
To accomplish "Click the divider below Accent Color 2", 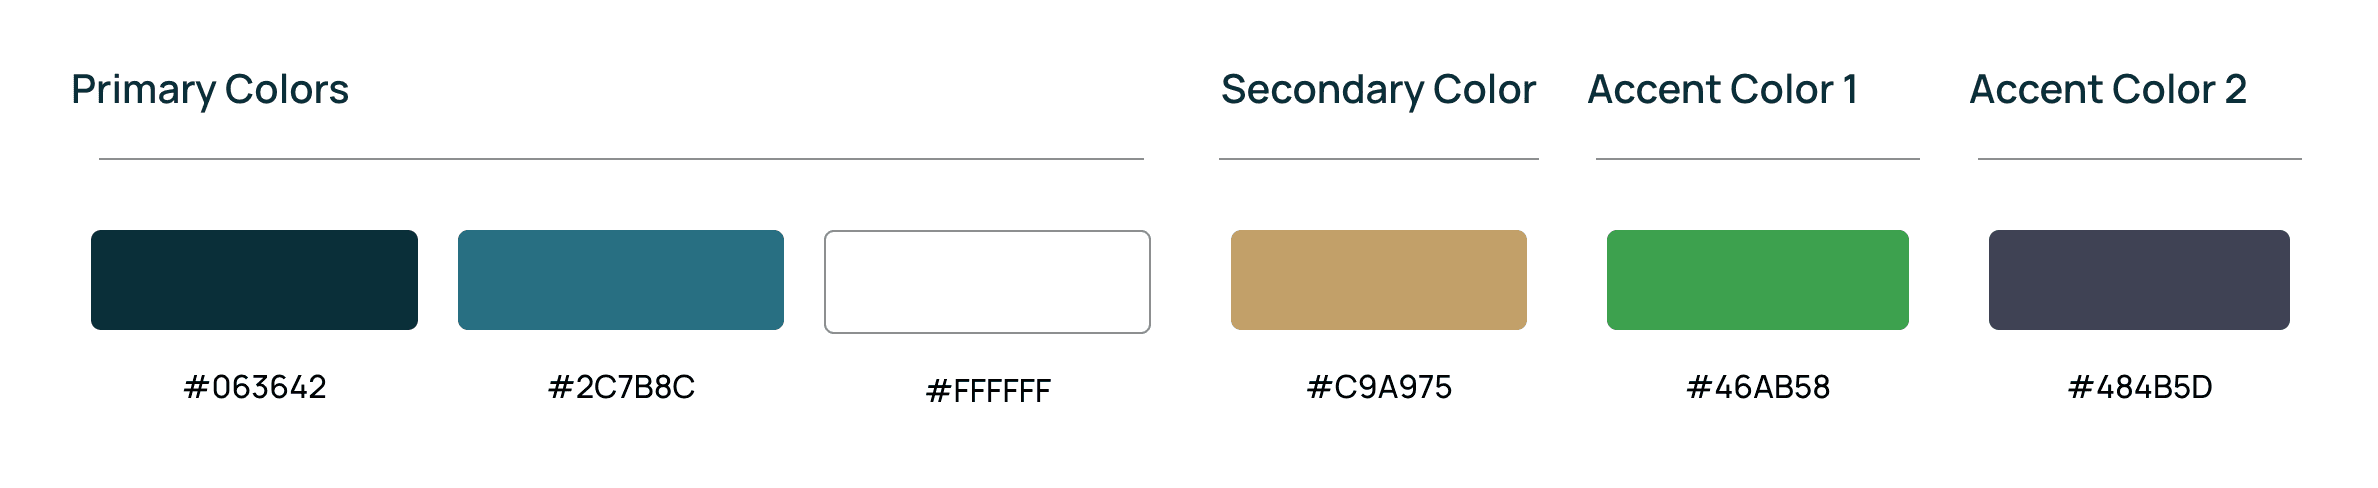I will (2139, 159).
